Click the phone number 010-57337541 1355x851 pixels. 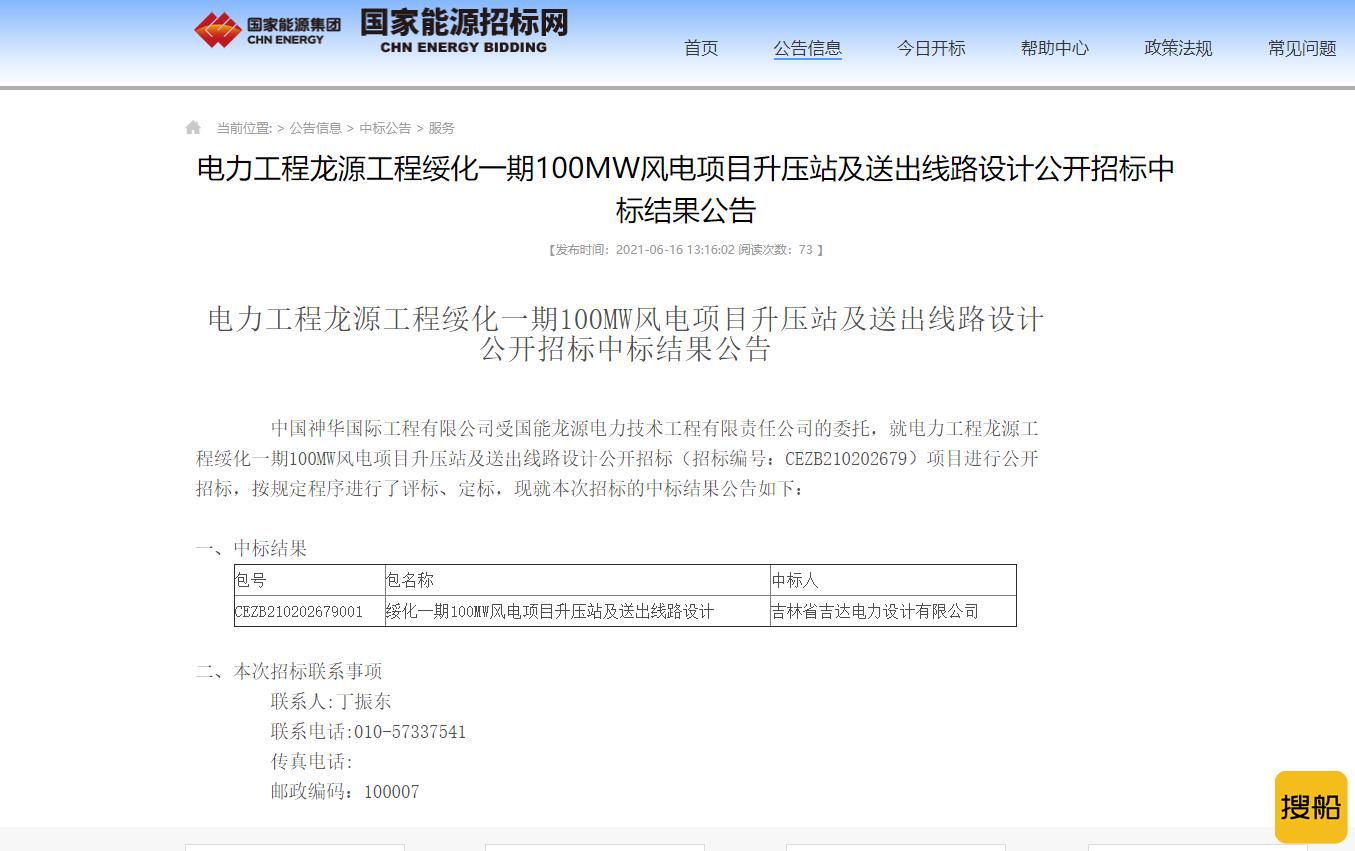point(410,732)
